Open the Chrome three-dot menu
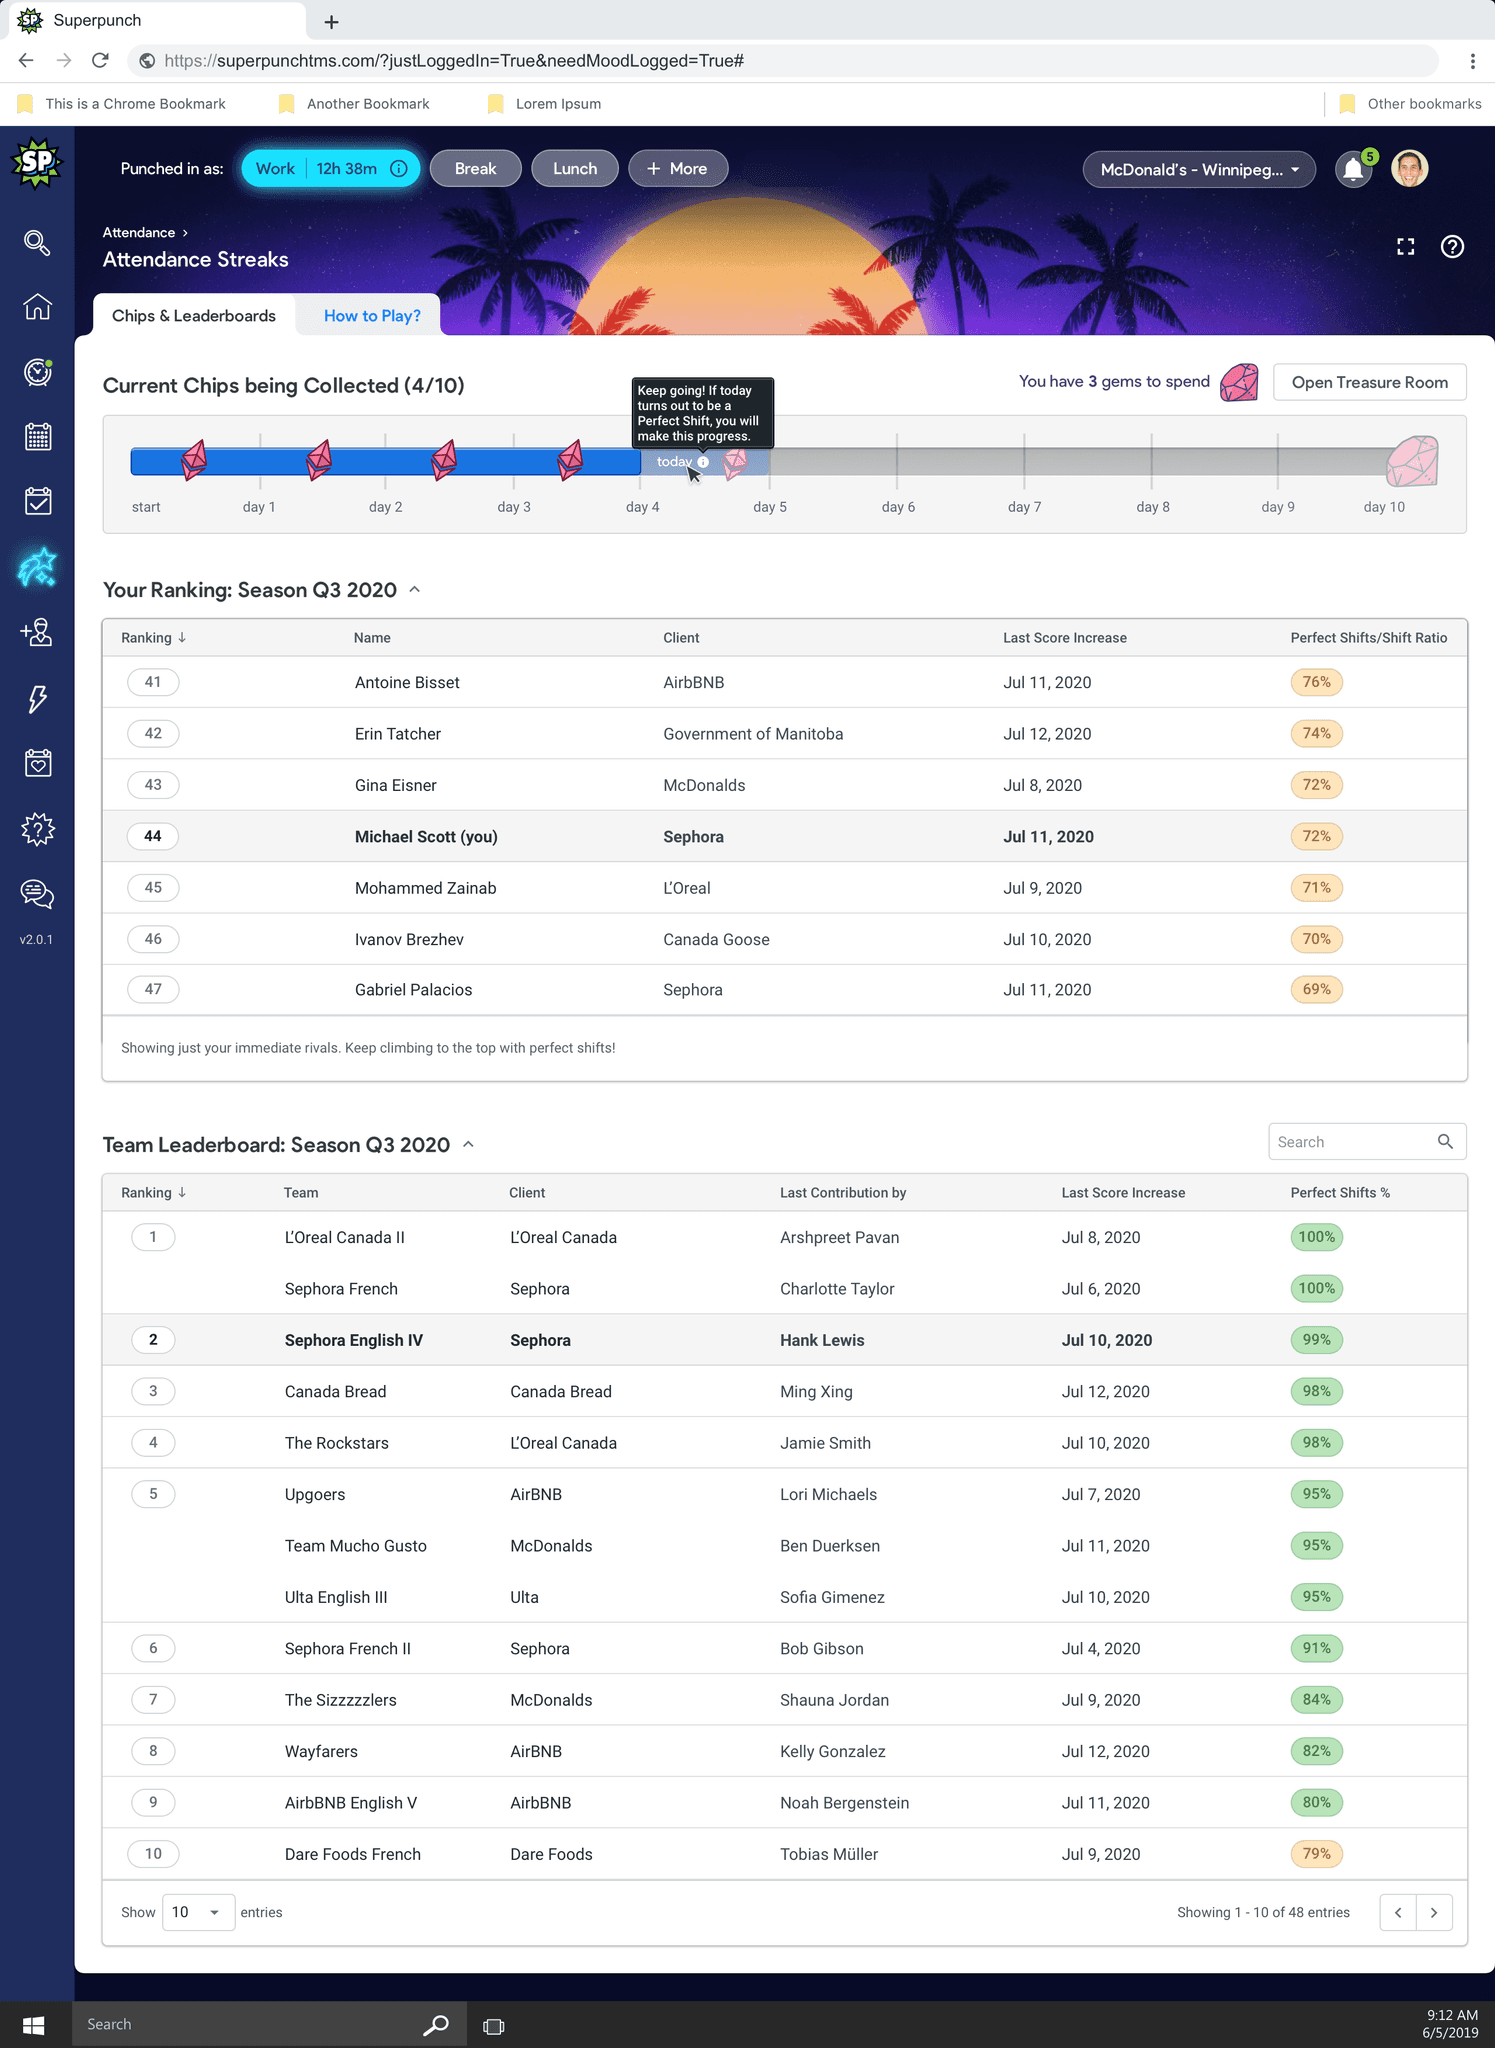This screenshot has width=1495, height=2048. (1472, 61)
